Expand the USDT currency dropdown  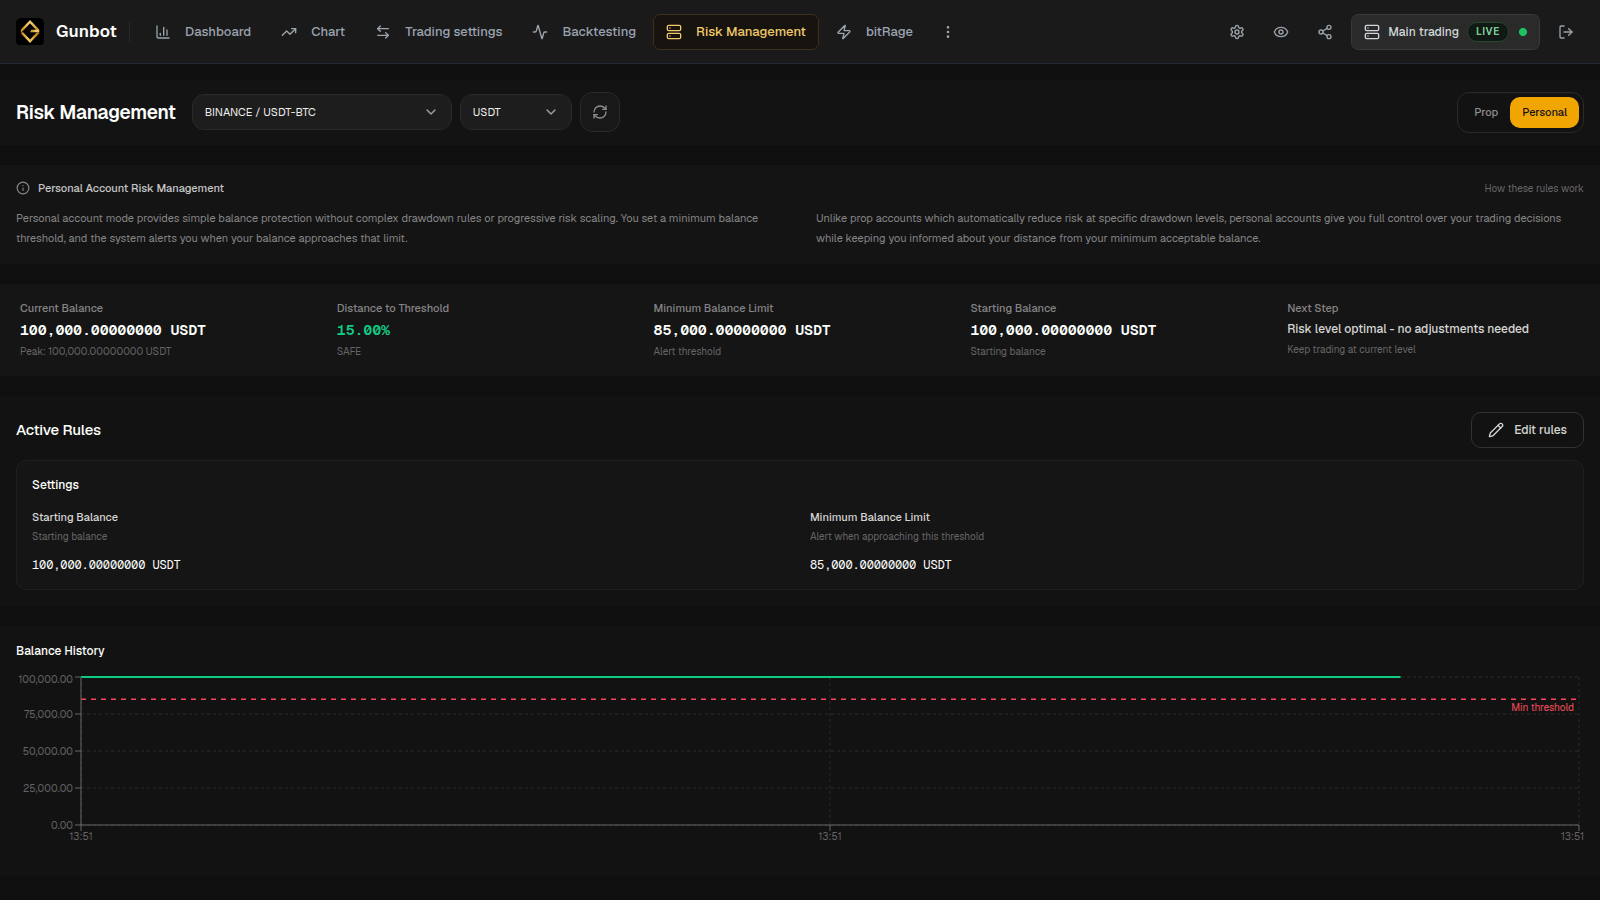point(516,112)
